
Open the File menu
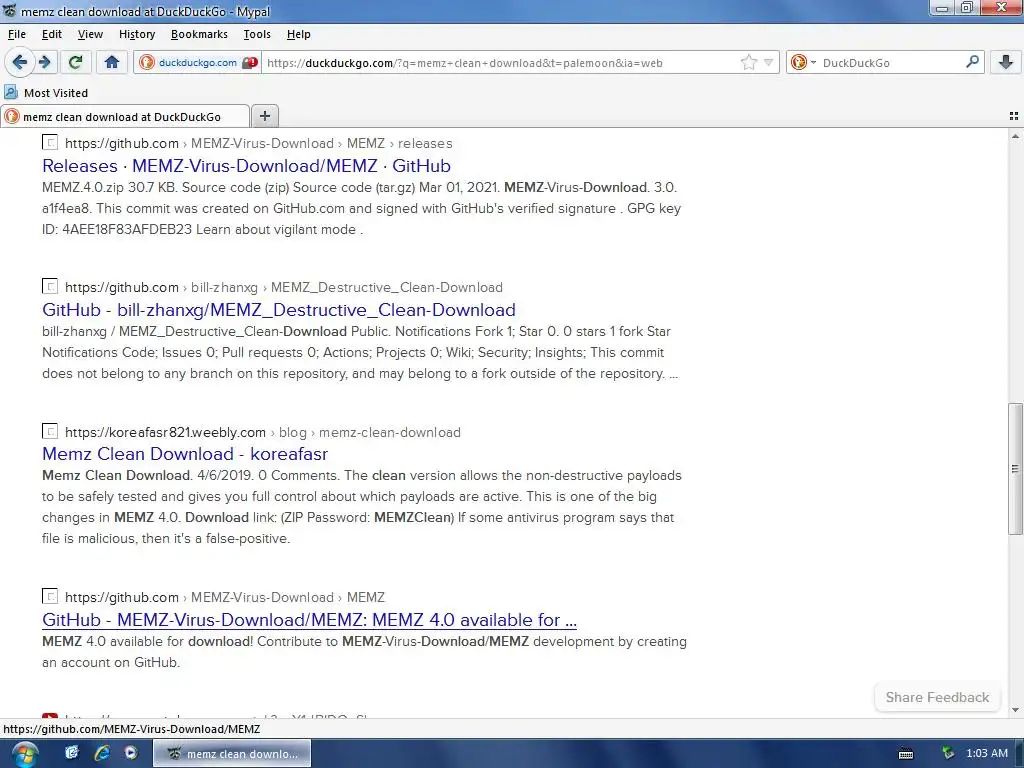(17, 34)
